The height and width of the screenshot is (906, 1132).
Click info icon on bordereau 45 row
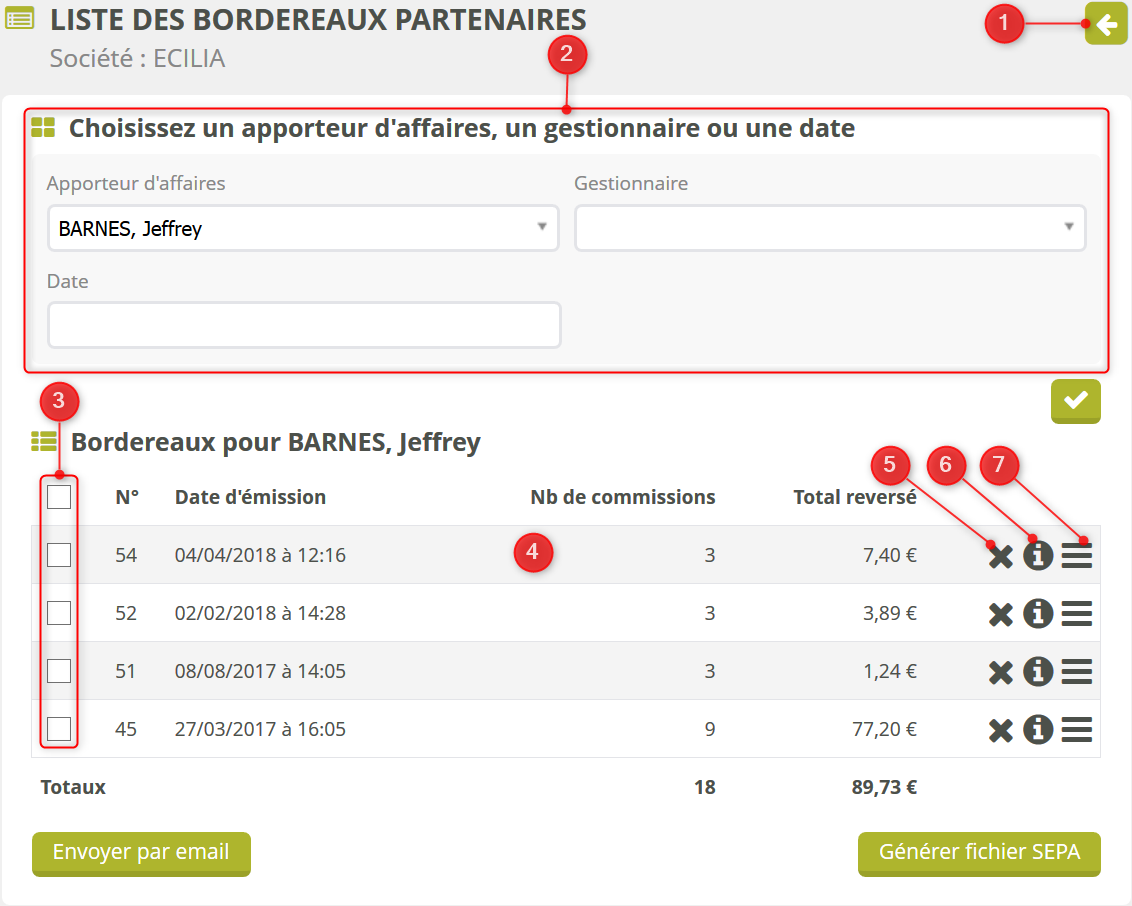click(1038, 730)
